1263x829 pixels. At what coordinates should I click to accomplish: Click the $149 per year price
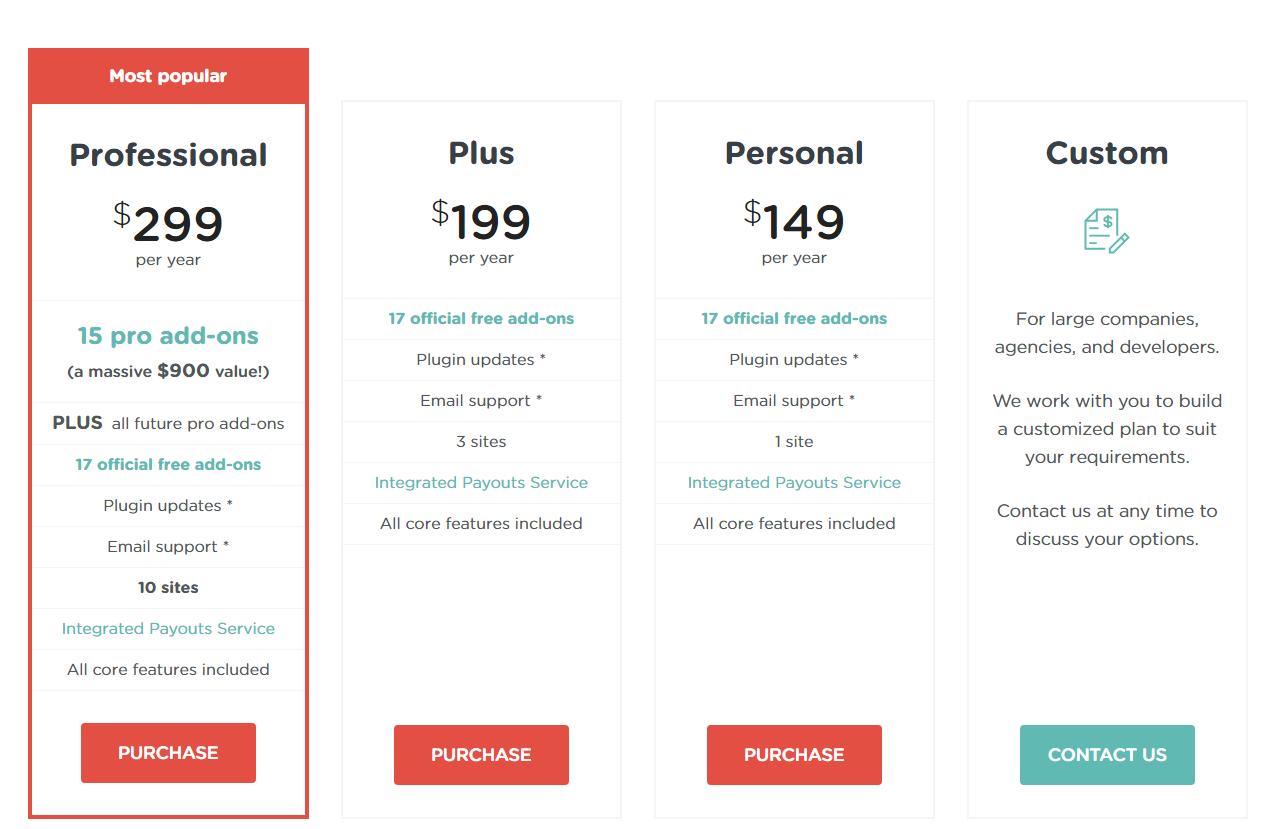[x=794, y=224]
